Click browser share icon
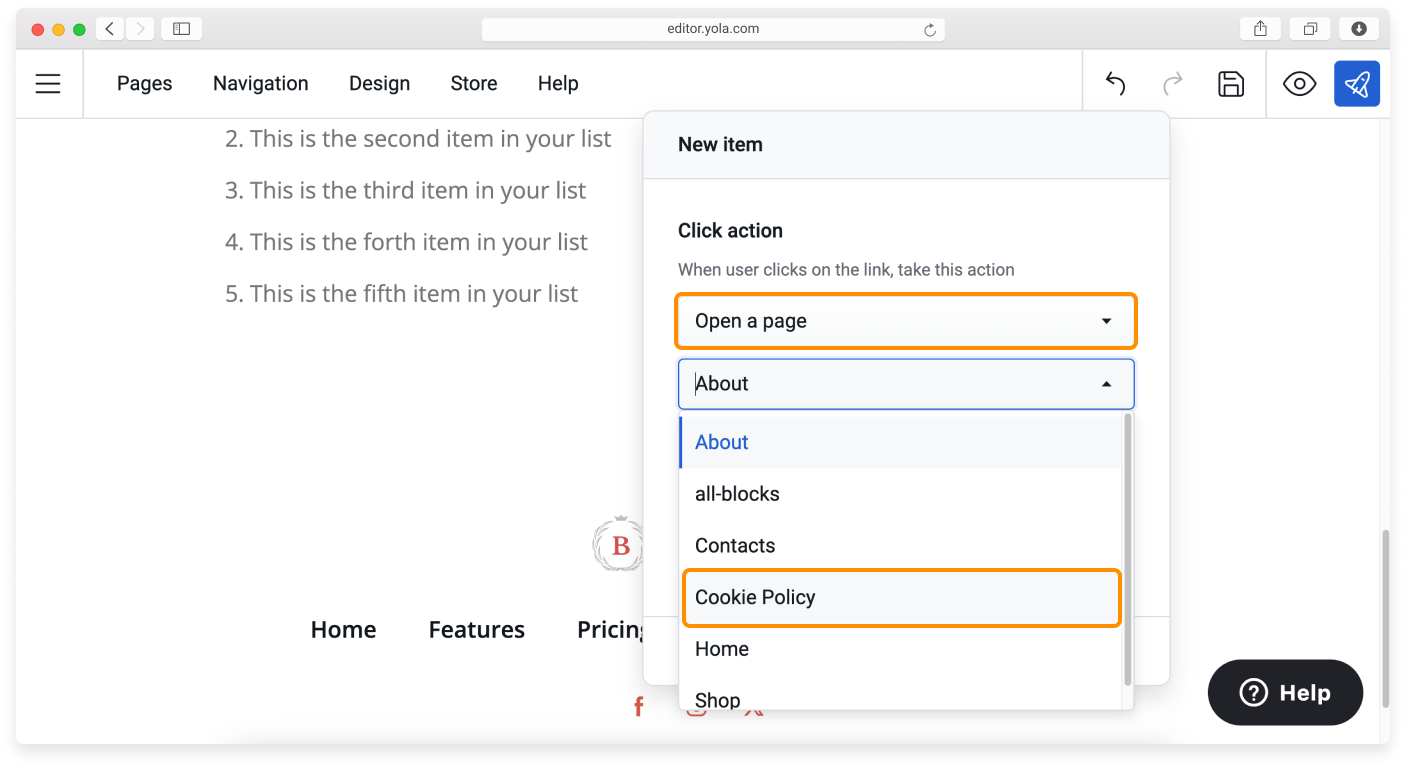Screen dimensions: 1406x768 [1260, 29]
